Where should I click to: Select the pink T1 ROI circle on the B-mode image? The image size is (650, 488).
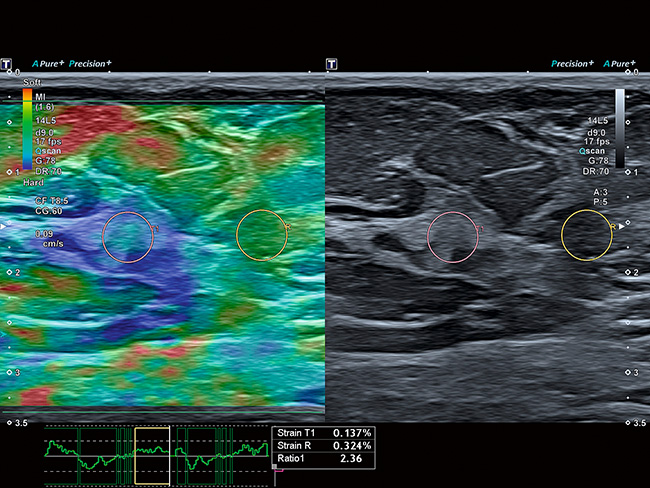click(453, 236)
